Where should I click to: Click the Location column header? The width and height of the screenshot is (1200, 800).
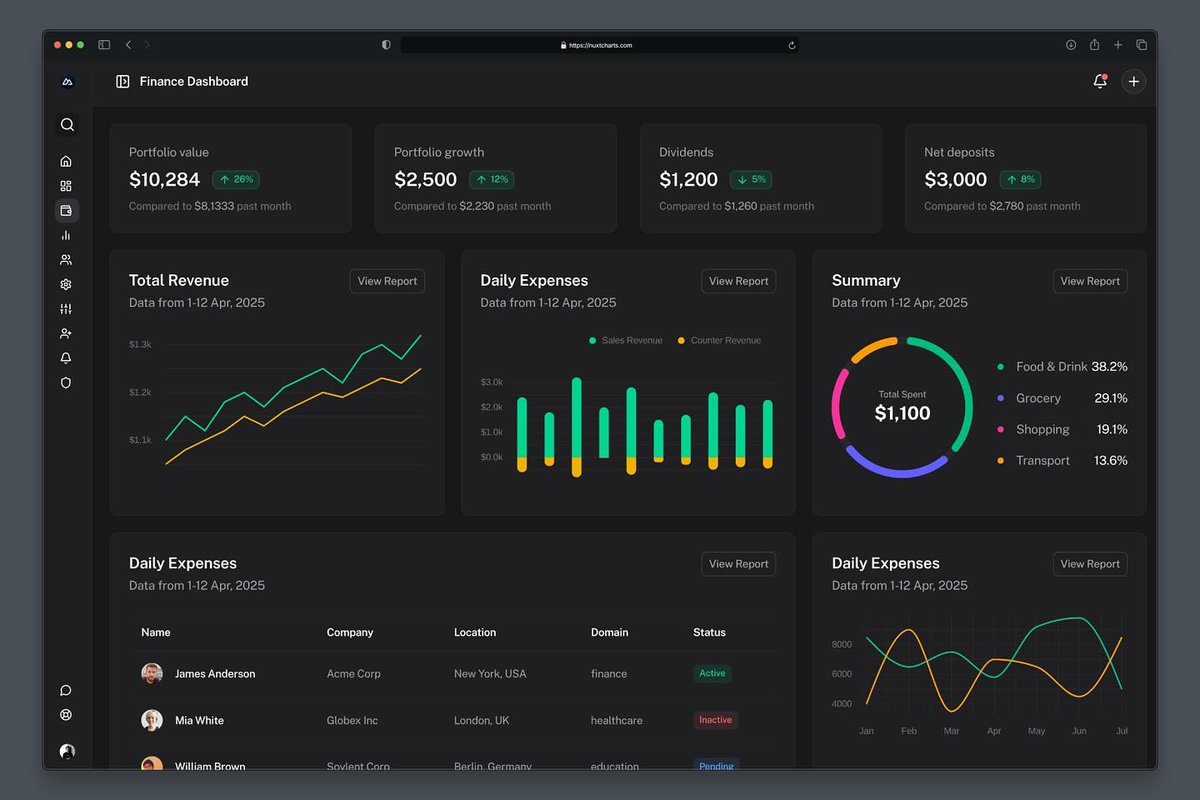(475, 632)
